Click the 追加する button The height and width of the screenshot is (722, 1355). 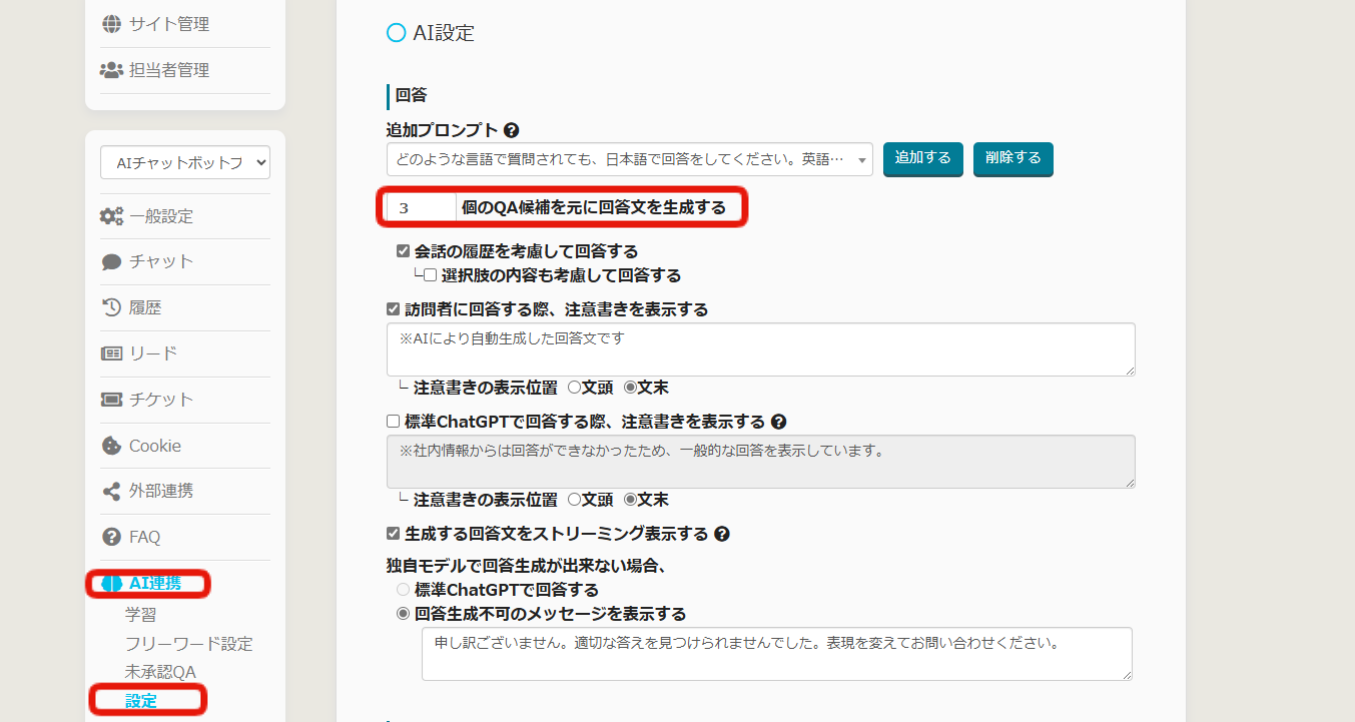tap(922, 158)
